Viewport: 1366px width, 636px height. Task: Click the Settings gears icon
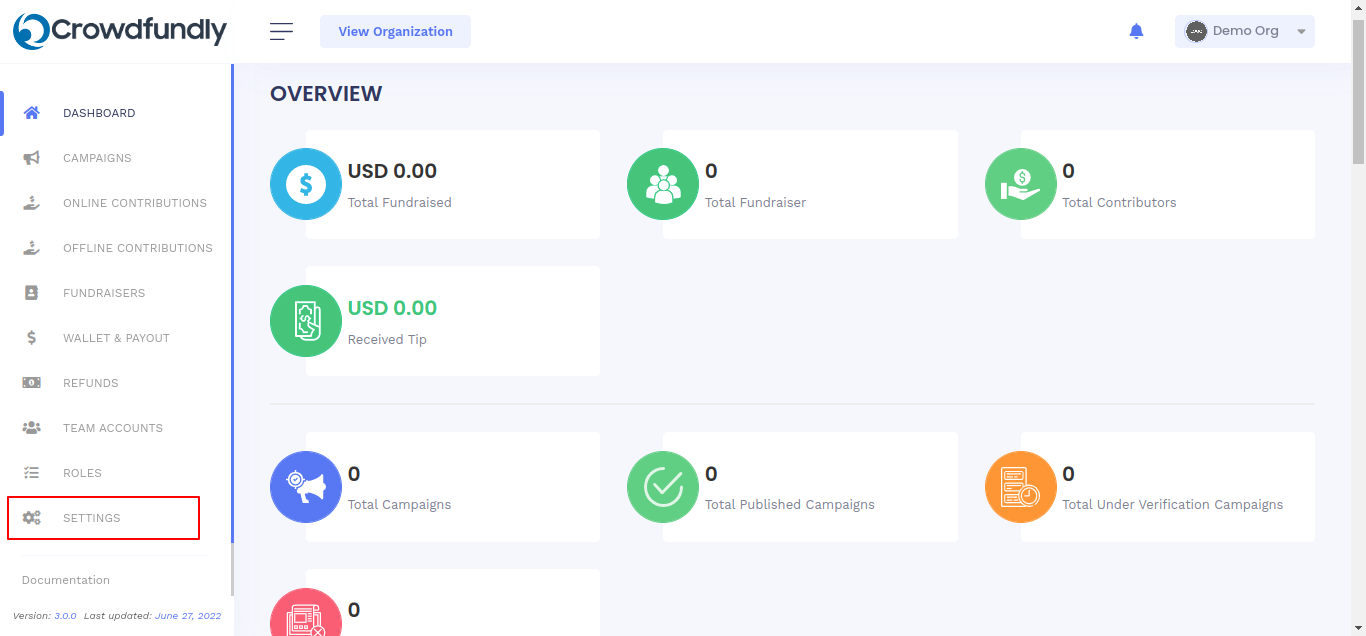32,518
